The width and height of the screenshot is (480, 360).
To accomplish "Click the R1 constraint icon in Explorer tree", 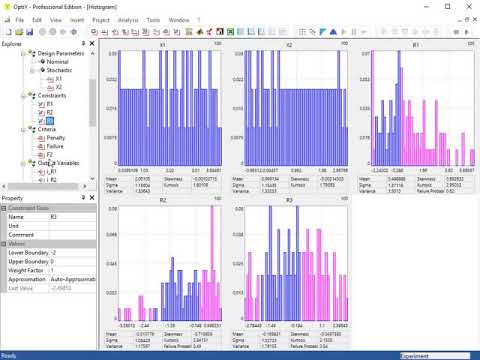I will 41,104.
